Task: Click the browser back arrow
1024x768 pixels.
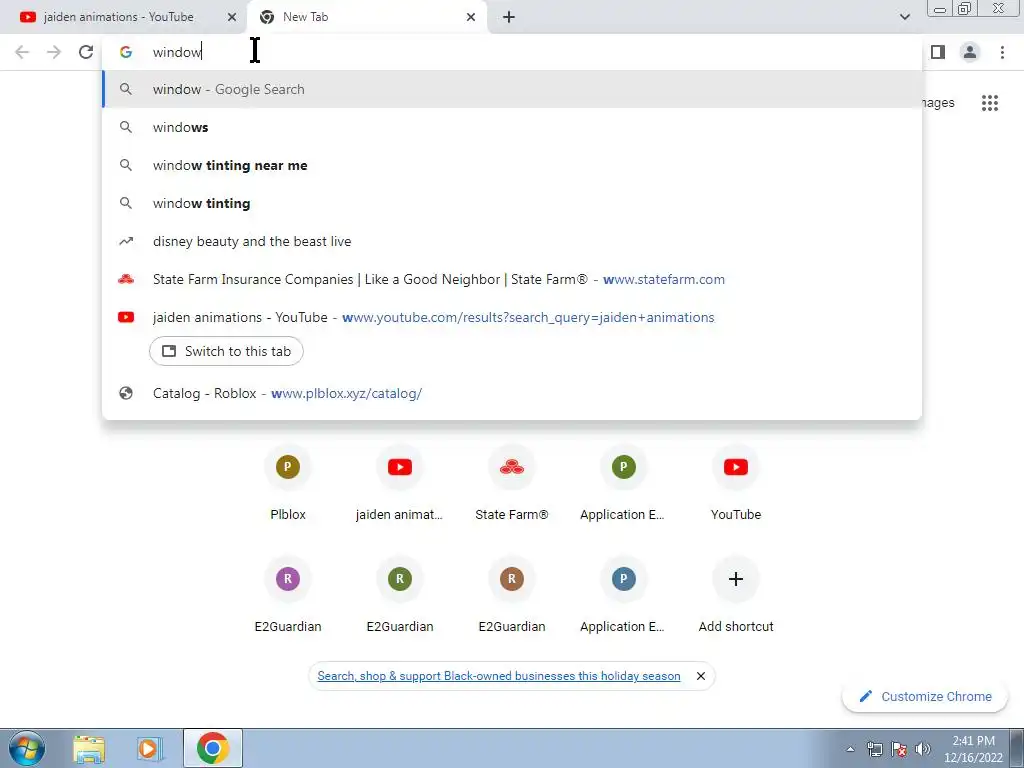Action: point(22,52)
